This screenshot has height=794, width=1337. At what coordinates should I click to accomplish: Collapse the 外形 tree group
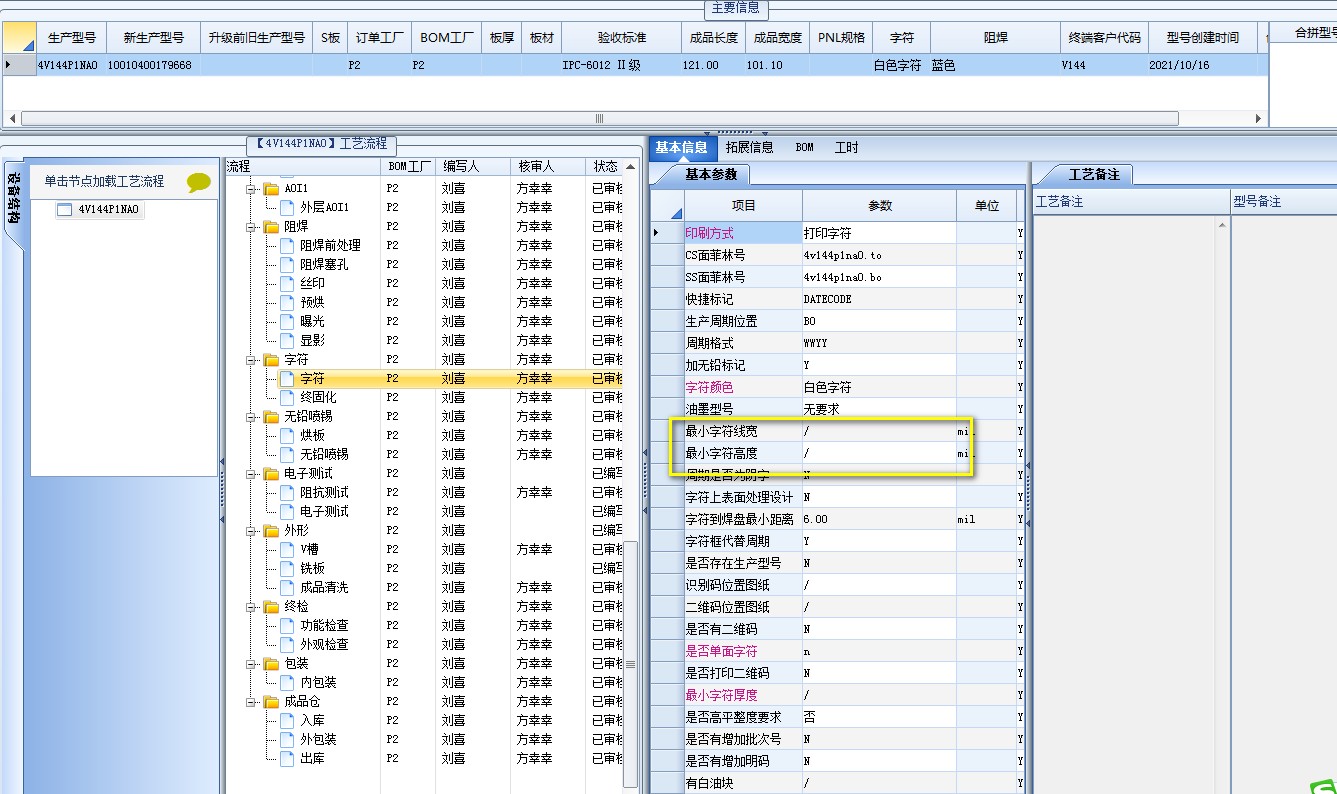[x=251, y=531]
